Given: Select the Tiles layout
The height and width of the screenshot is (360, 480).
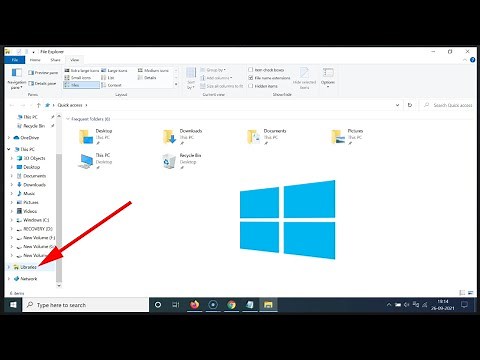Looking at the screenshot, I should [81, 85].
